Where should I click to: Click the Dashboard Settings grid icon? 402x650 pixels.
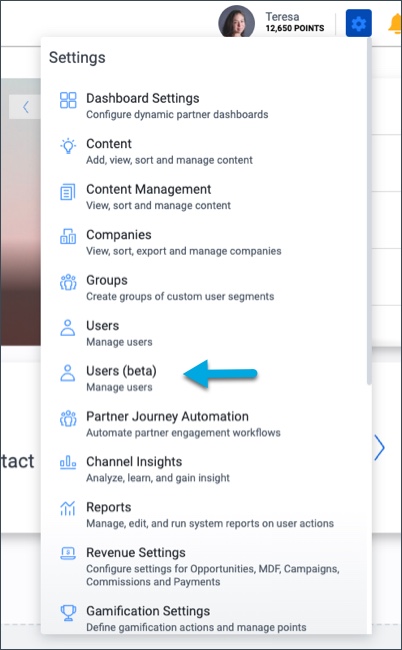[68, 100]
